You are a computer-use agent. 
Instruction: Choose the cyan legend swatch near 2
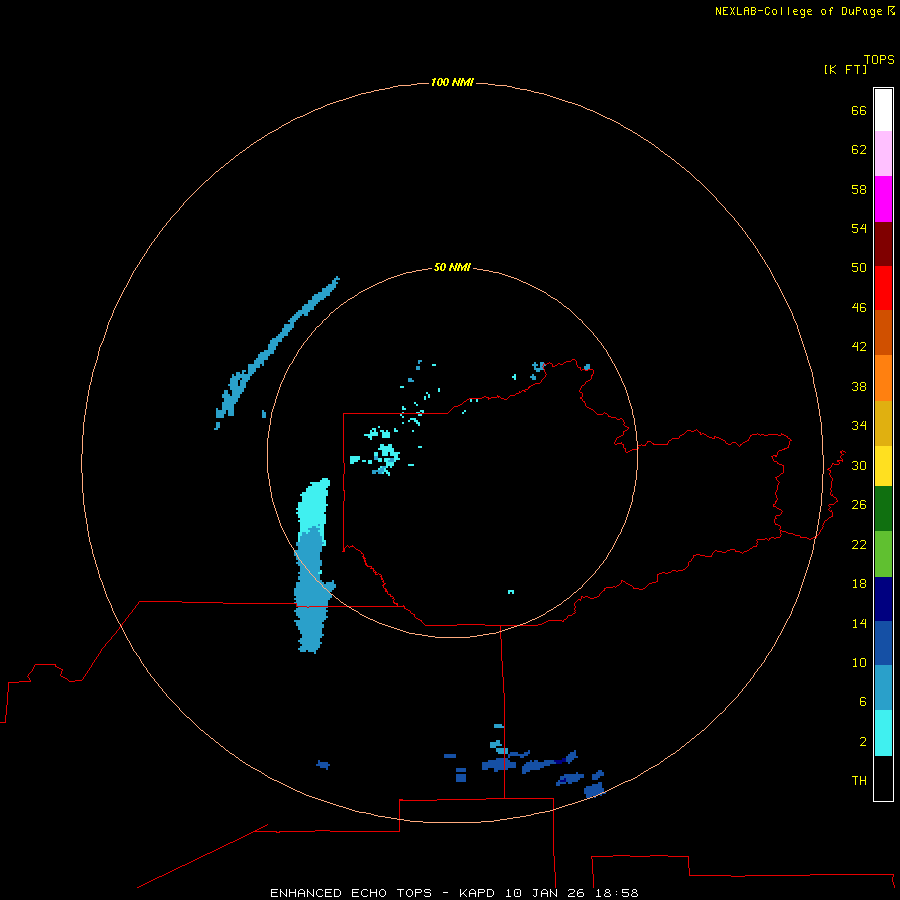(x=883, y=733)
